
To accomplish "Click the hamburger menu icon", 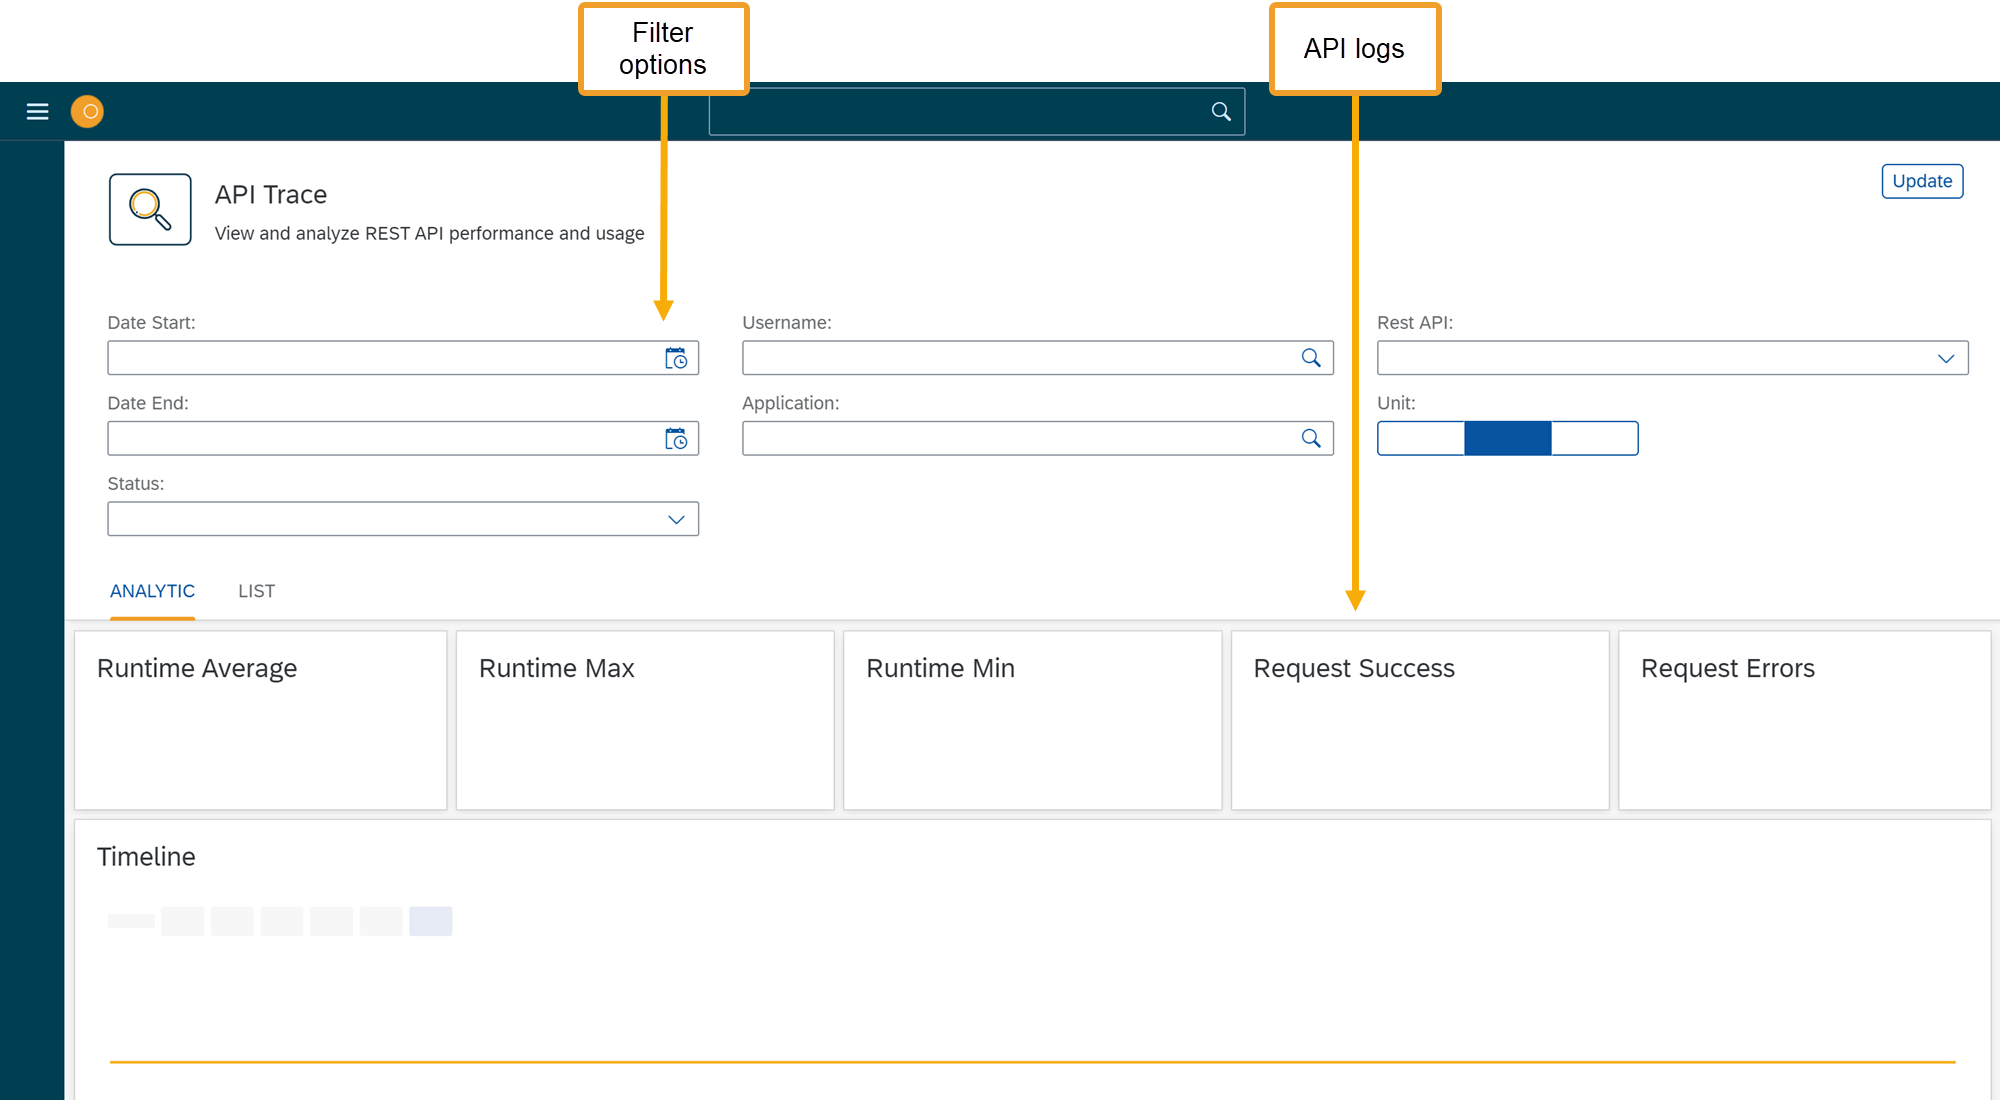I will (x=37, y=111).
